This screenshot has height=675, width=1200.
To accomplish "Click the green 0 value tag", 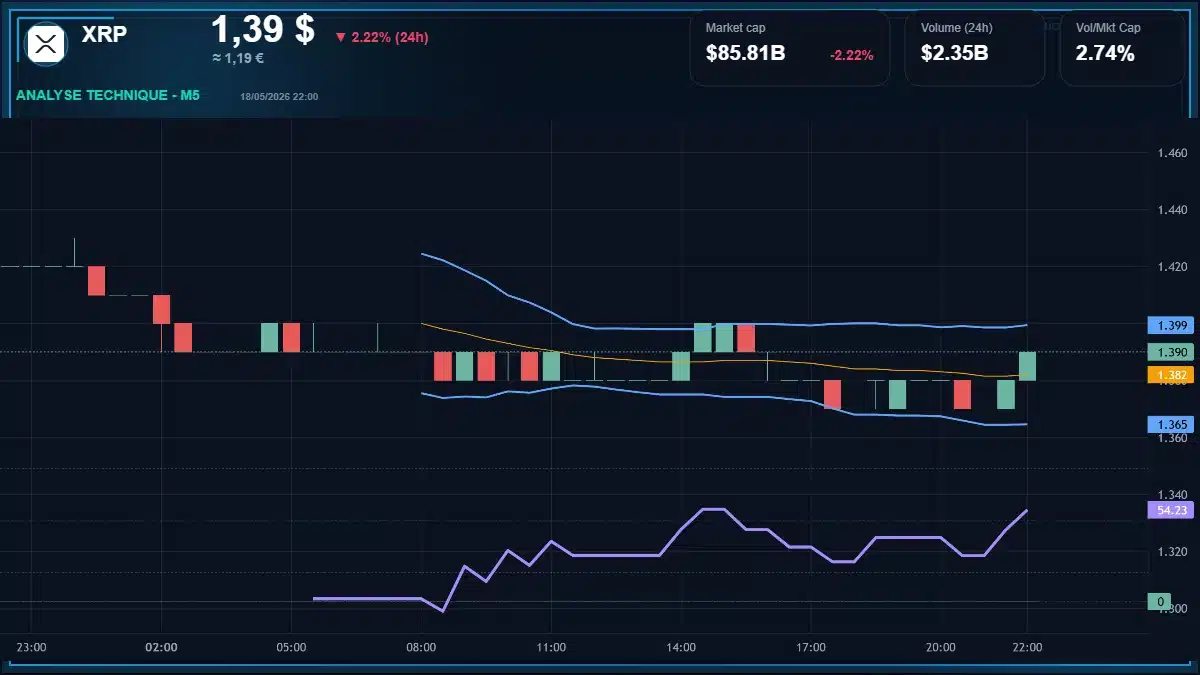I will (x=1160, y=601).
